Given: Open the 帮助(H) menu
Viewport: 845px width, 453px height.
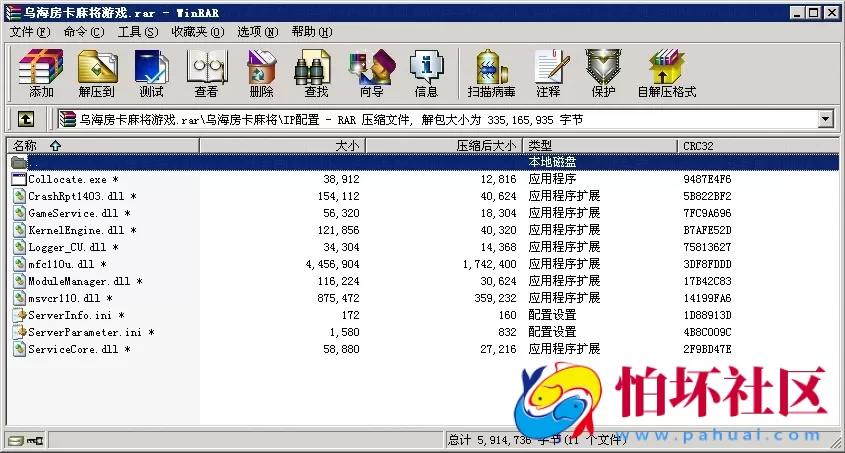Looking at the screenshot, I should (312, 32).
